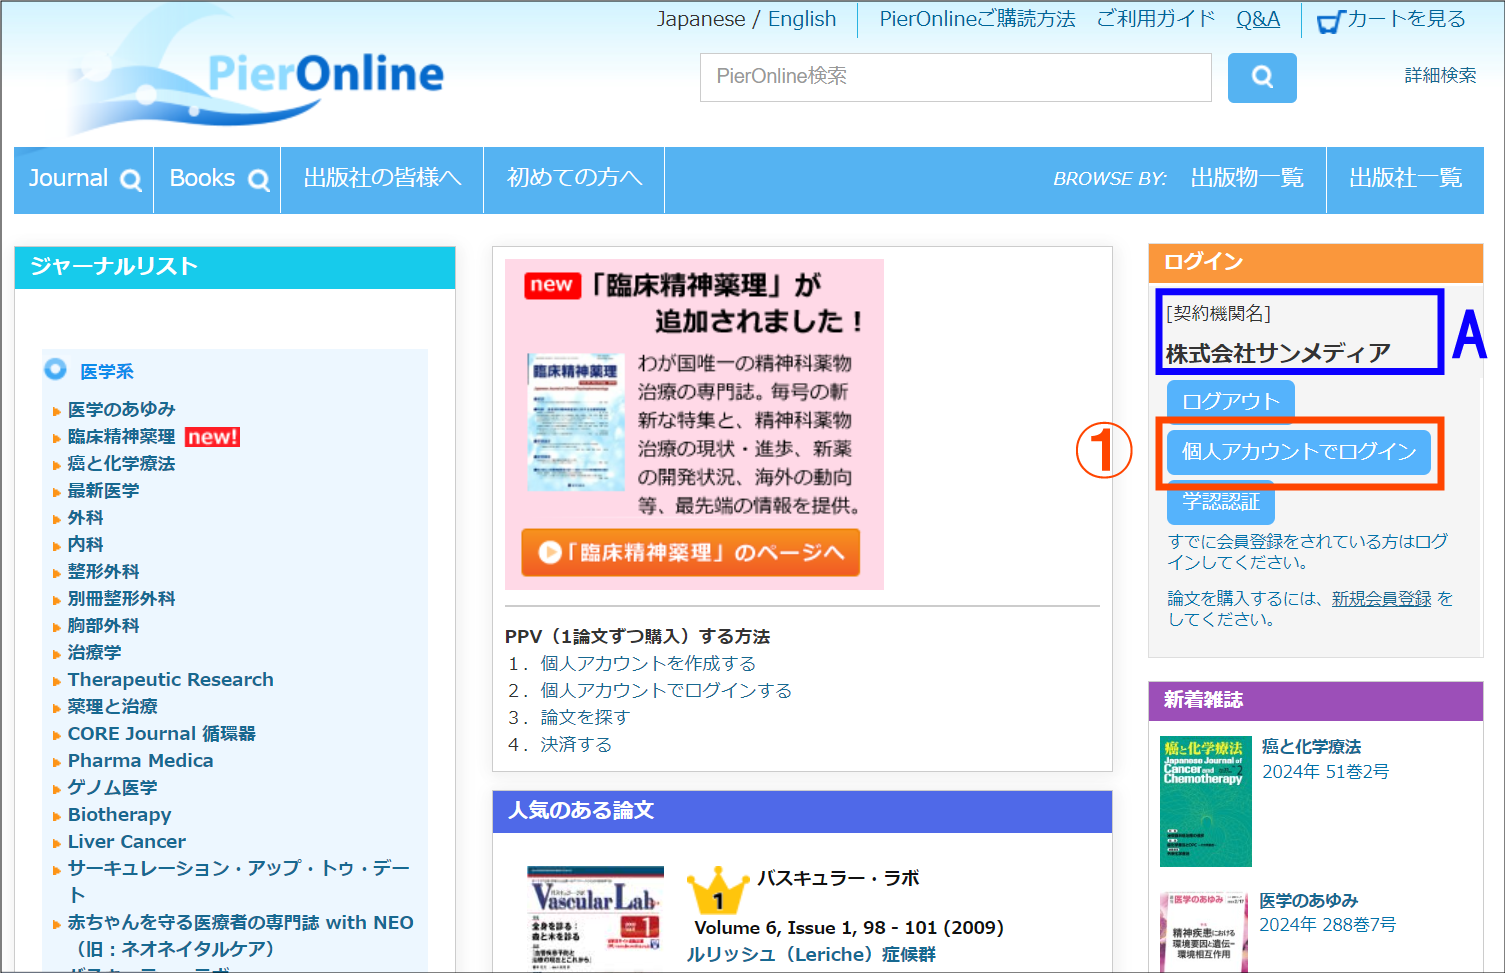Click the Books nav magnifier icon
The image size is (1505, 973).
click(259, 180)
